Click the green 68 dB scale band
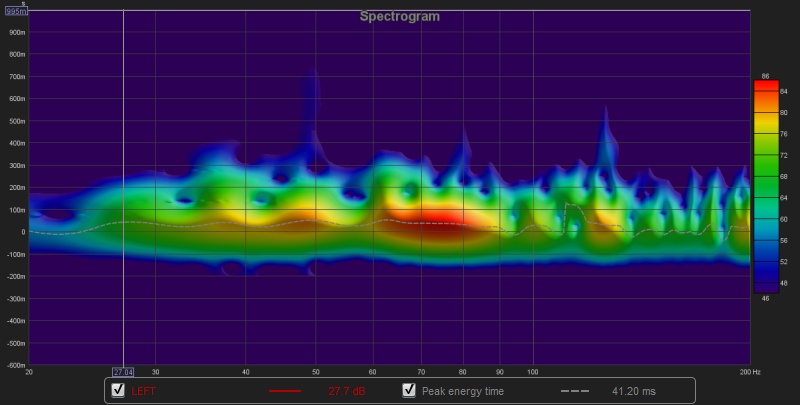The width and height of the screenshot is (800, 405). (x=765, y=178)
